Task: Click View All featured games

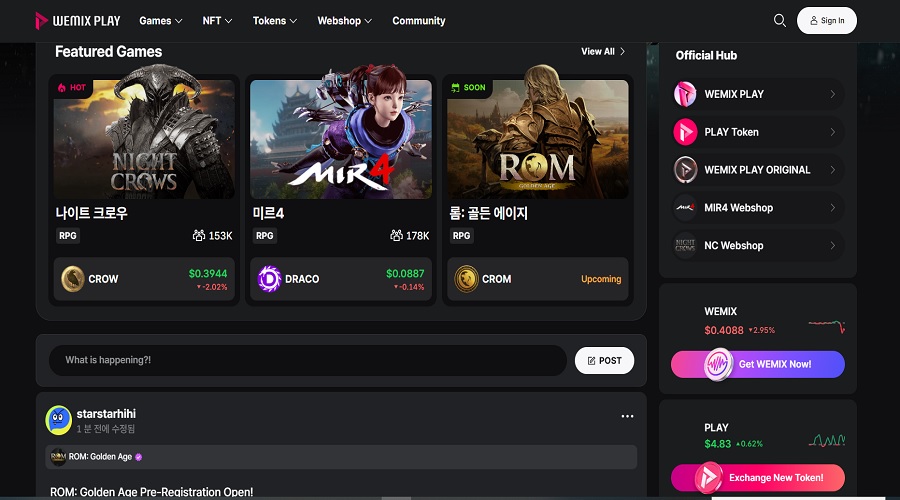Action: 603,52
